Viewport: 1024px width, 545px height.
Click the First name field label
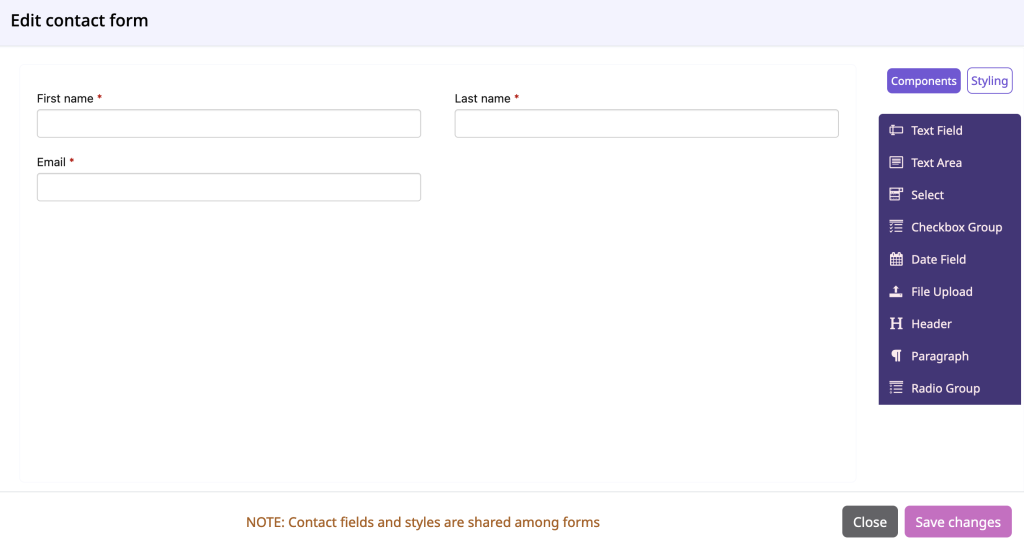pos(65,99)
